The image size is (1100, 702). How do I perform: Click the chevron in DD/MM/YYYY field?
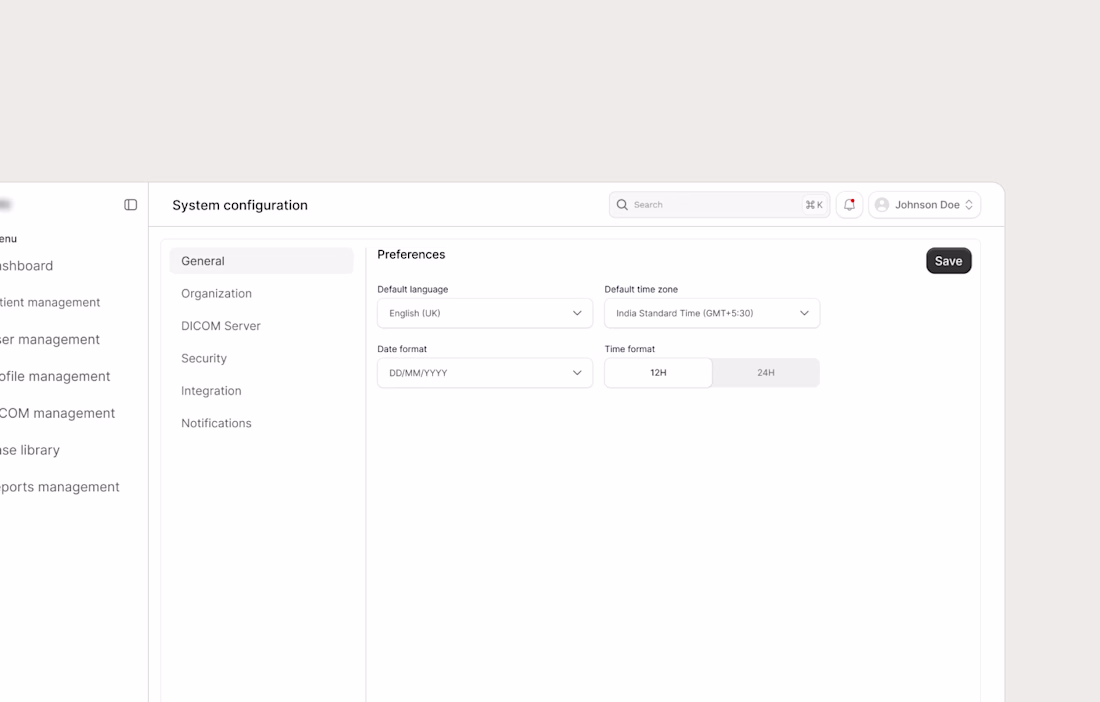(577, 373)
